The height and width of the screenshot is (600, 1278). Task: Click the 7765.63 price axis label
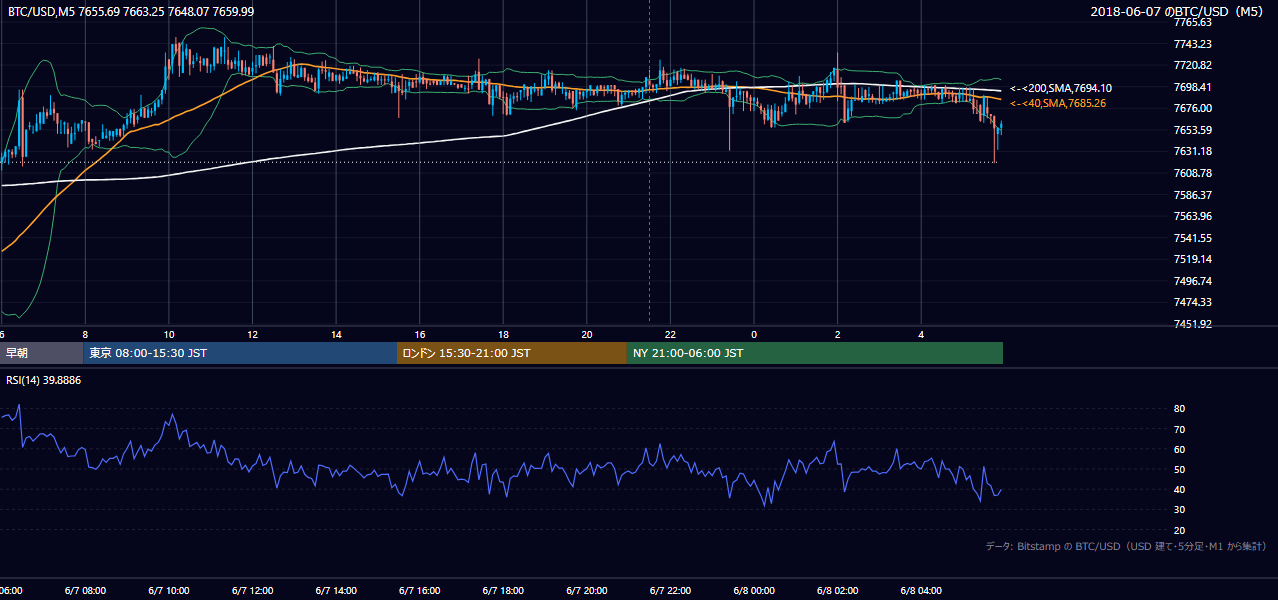pyautogui.click(x=1193, y=22)
